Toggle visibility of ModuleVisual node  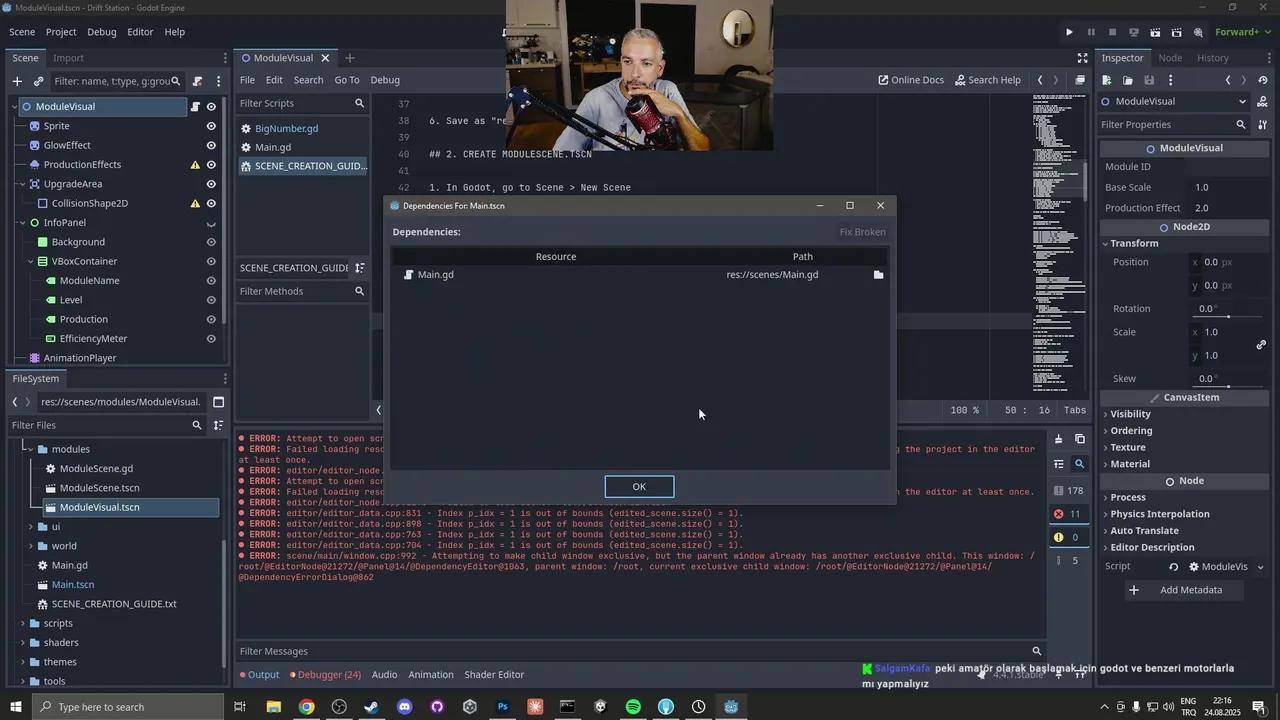211,107
